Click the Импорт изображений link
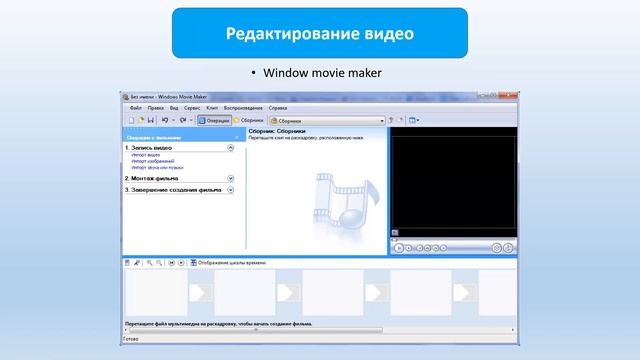Viewport: 640px width, 360px height. (x=153, y=161)
